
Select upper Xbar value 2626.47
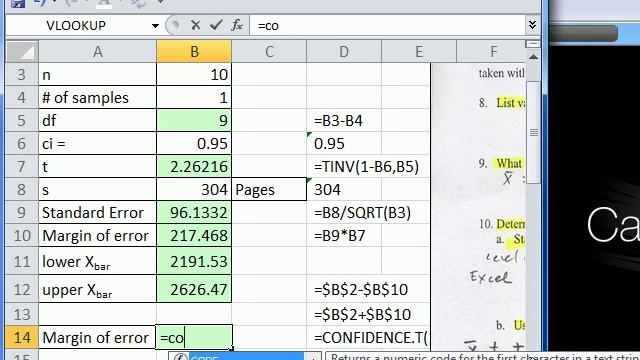coord(194,289)
